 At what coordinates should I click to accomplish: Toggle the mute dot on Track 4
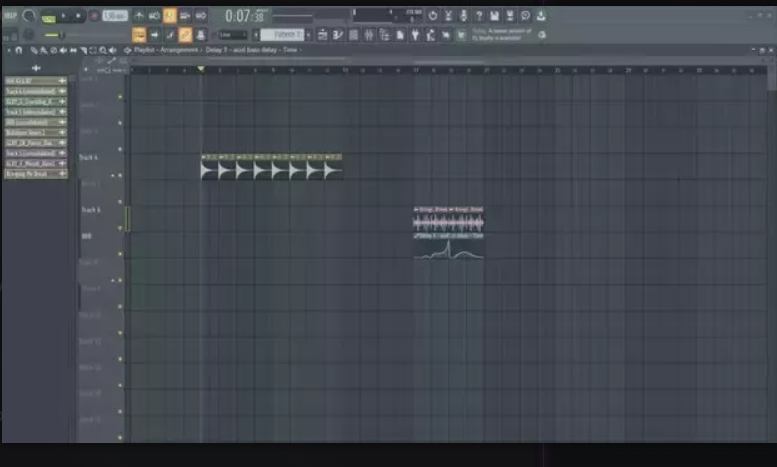click(x=121, y=175)
